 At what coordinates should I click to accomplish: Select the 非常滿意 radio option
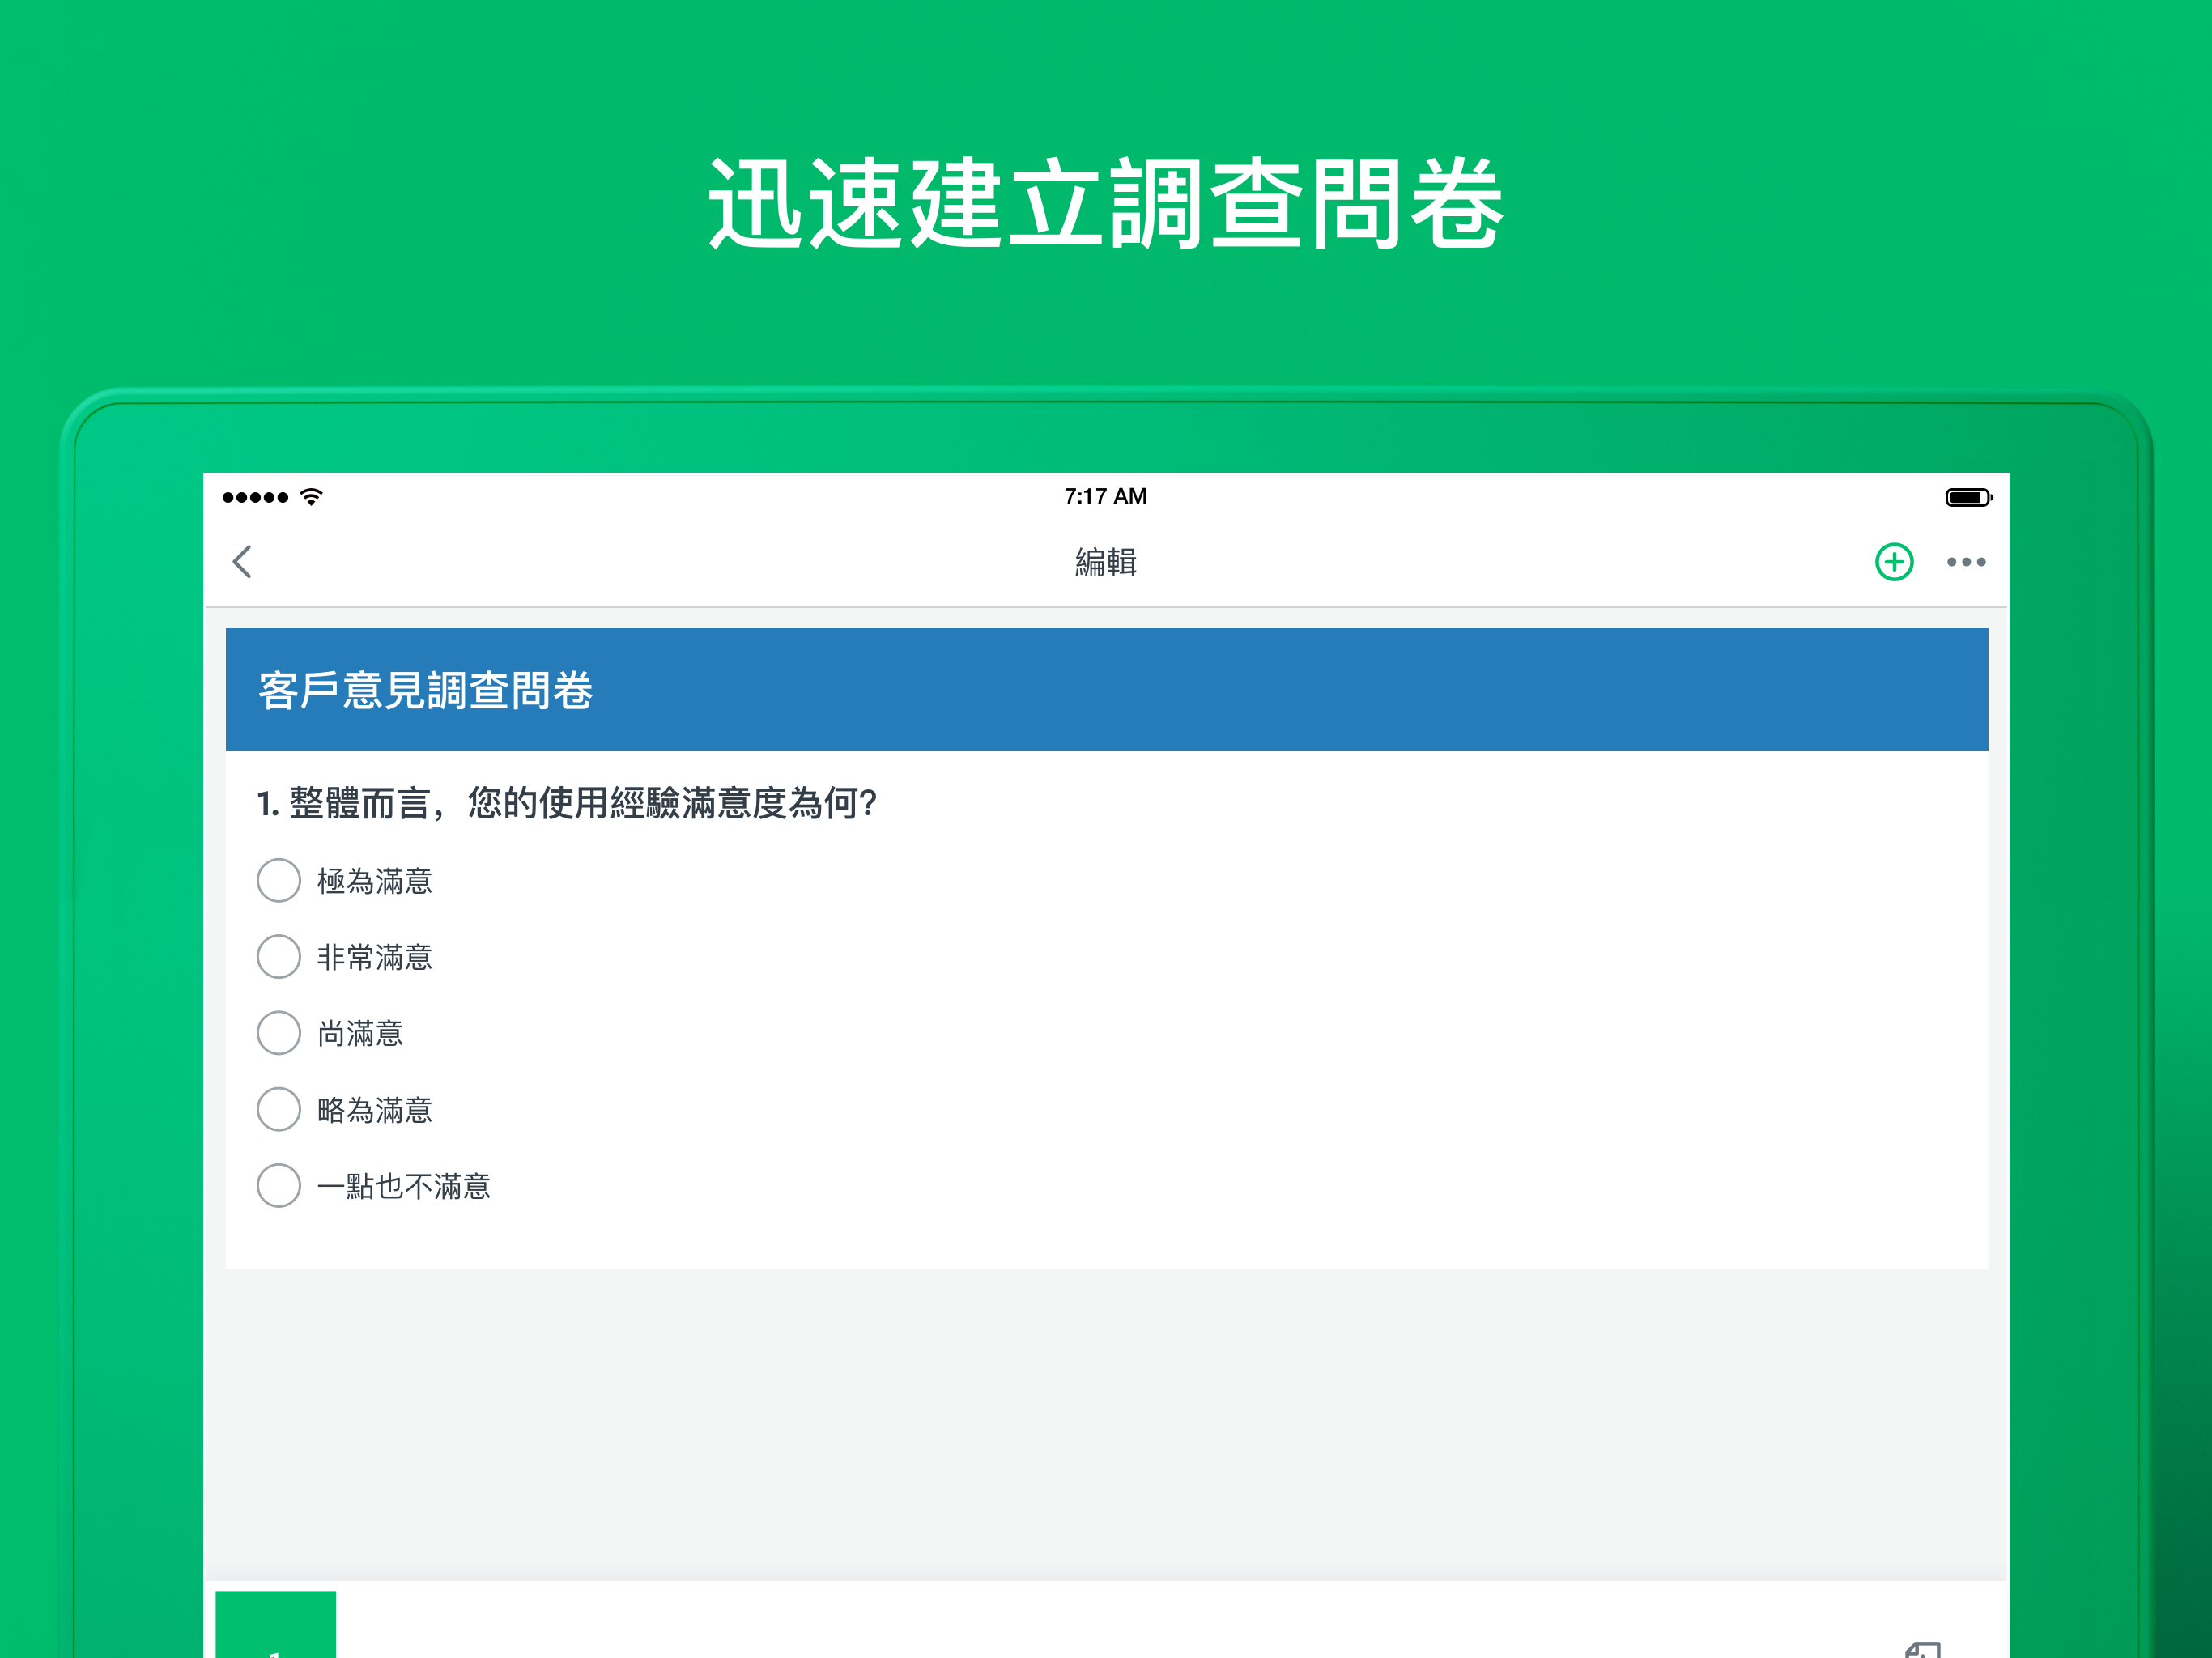[x=279, y=957]
